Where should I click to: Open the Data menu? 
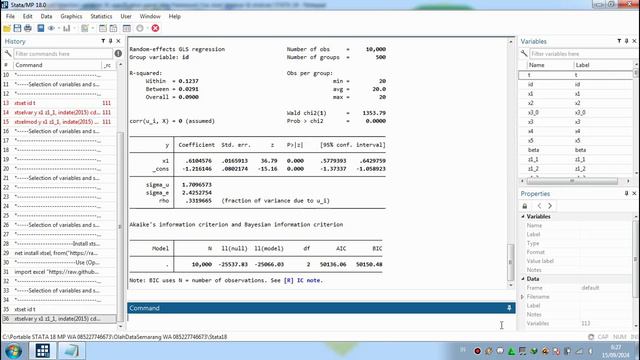coord(46,16)
